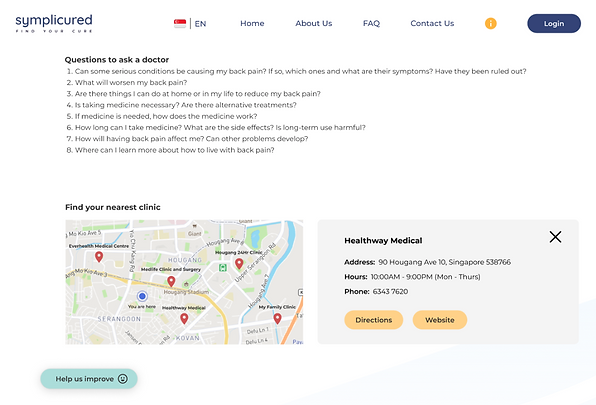The height and width of the screenshot is (405, 596).
Task: Select the Medlife Clinic and Surgery pin
Action: pyautogui.click(x=171, y=281)
